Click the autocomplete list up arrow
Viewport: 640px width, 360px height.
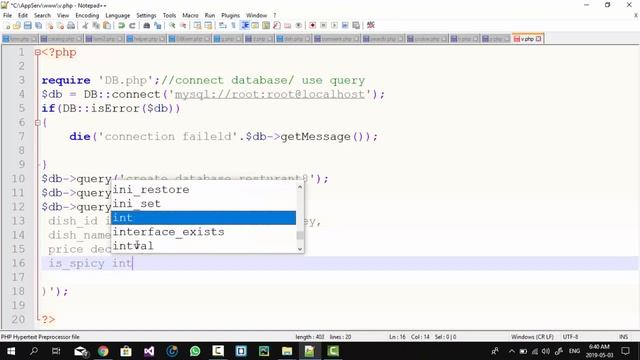coord(300,187)
